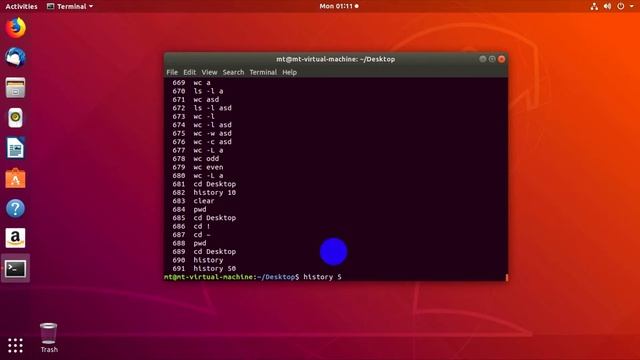Open the Edit menu in terminal
Viewport: 640px width, 360px height.
tap(189, 72)
